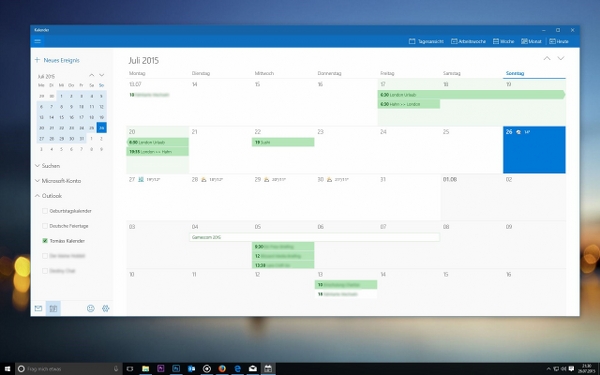Open the 6:30 London Urlaub event on 17th

(471, 95)
